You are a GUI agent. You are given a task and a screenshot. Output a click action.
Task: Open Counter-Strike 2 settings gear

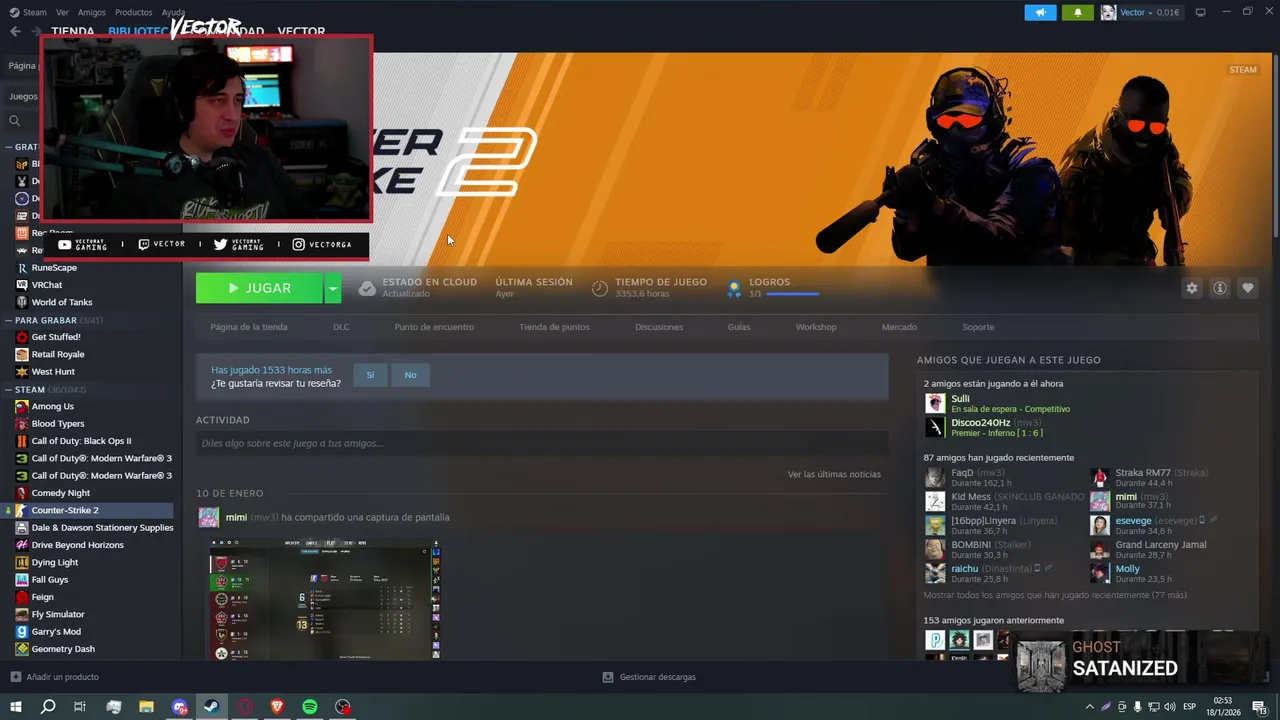click(x=1192, y=288)
